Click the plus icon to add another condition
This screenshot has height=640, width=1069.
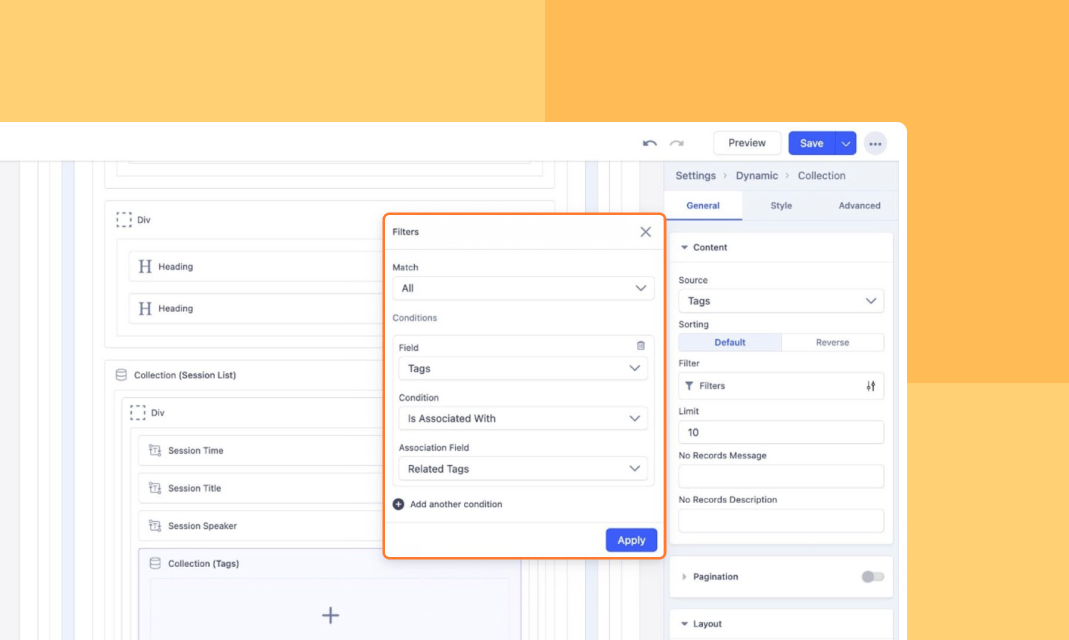pos(399,505)
